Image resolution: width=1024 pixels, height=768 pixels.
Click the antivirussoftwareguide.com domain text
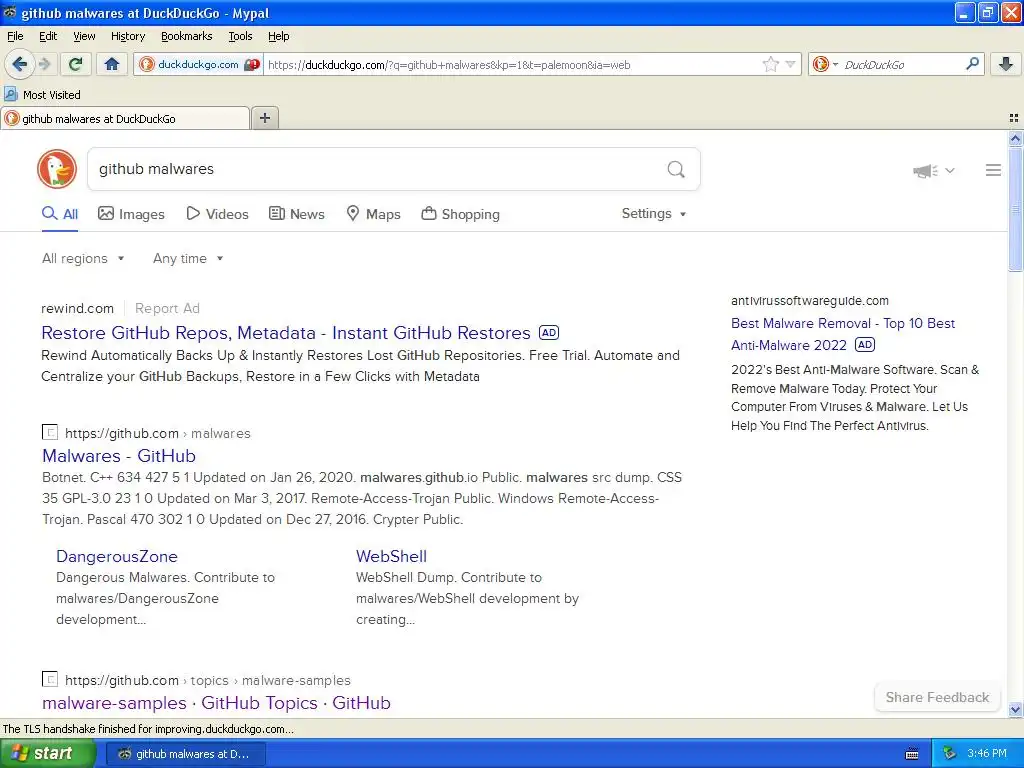pyautogui.click(x=810, y=300)
